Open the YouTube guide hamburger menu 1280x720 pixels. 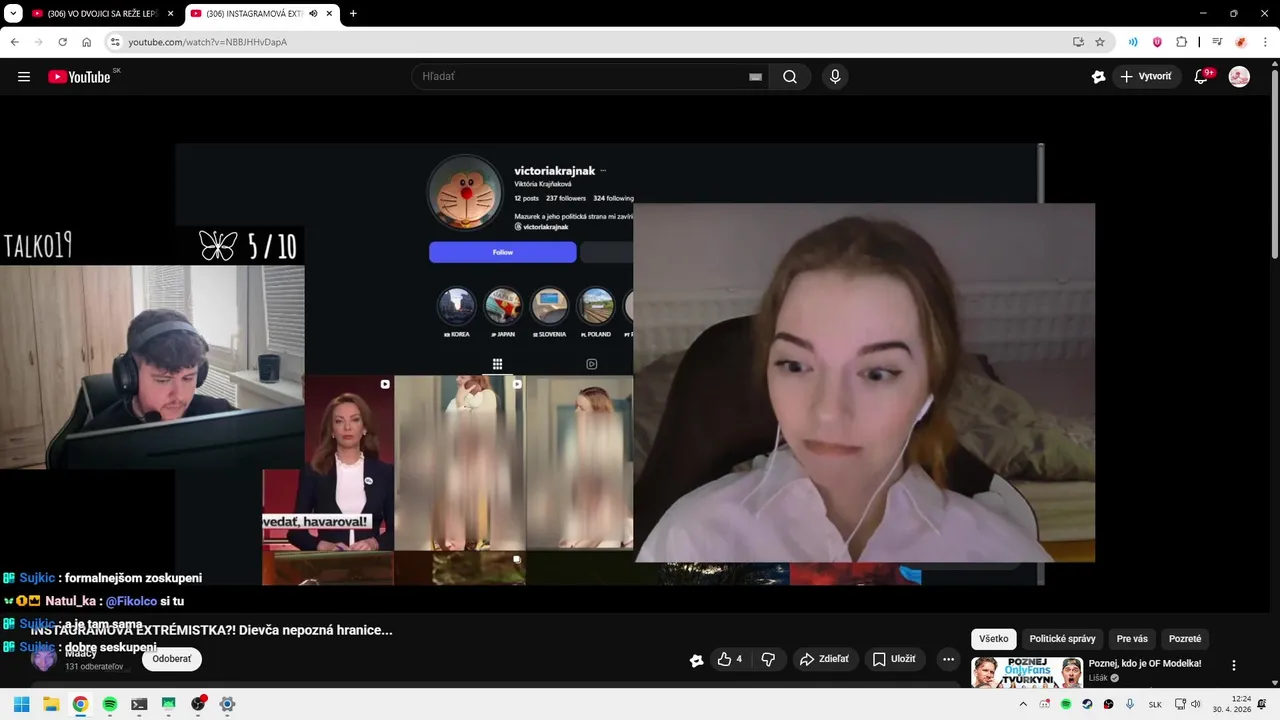tap(24, 77)
